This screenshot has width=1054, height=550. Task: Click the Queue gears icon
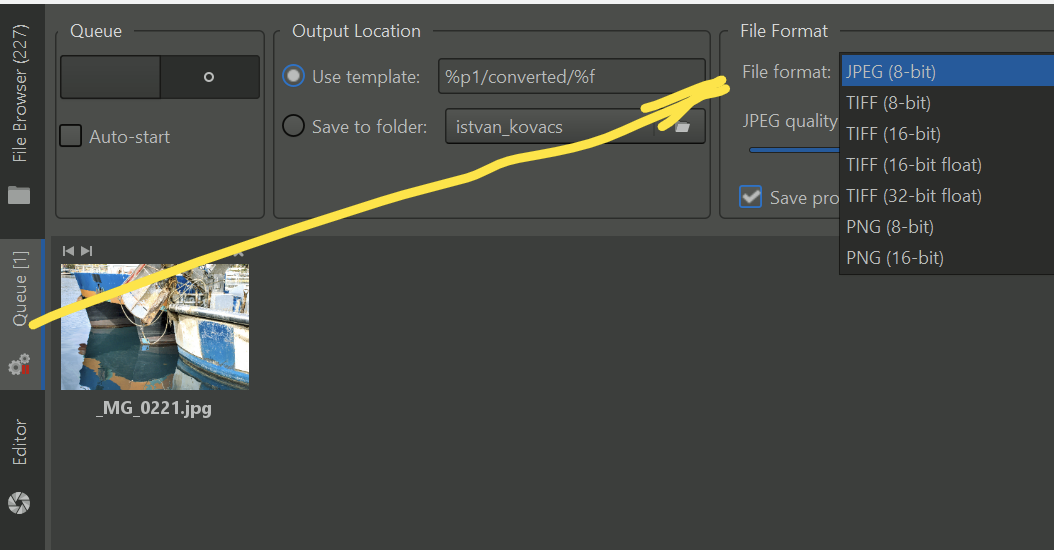(19, 366)
